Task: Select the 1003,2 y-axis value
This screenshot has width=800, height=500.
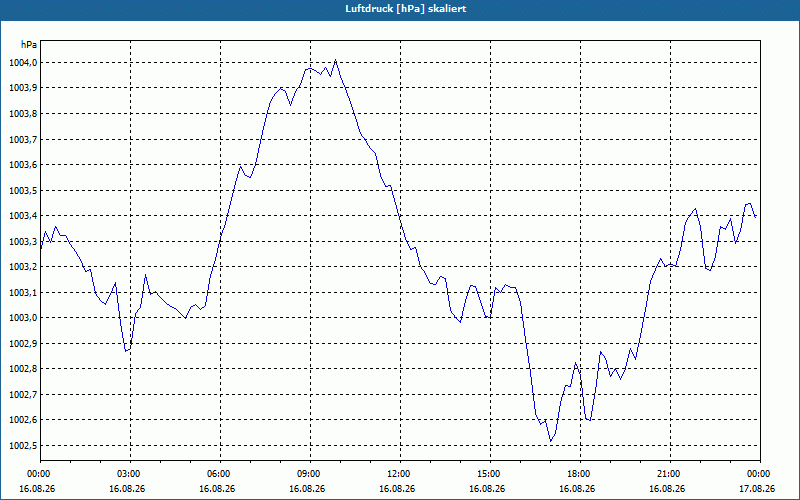Action: 23,267
